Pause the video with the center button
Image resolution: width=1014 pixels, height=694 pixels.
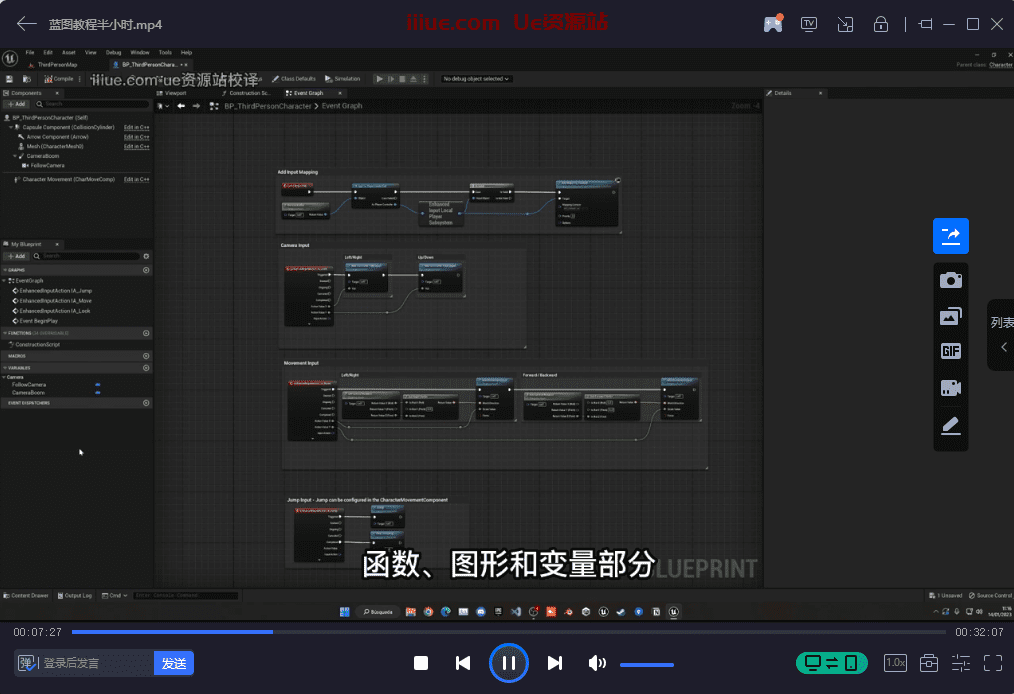tap(508, 663)
